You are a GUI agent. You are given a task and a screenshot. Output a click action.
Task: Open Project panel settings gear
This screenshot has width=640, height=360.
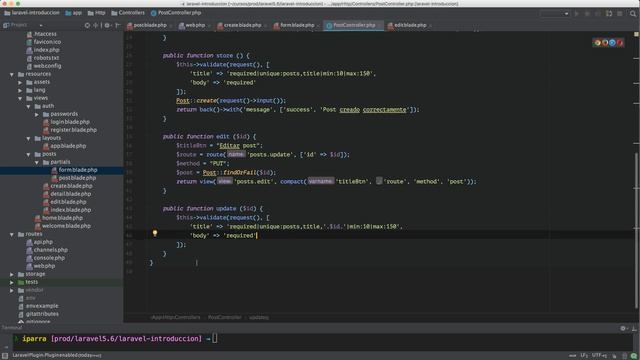click(x=107, y=25)
